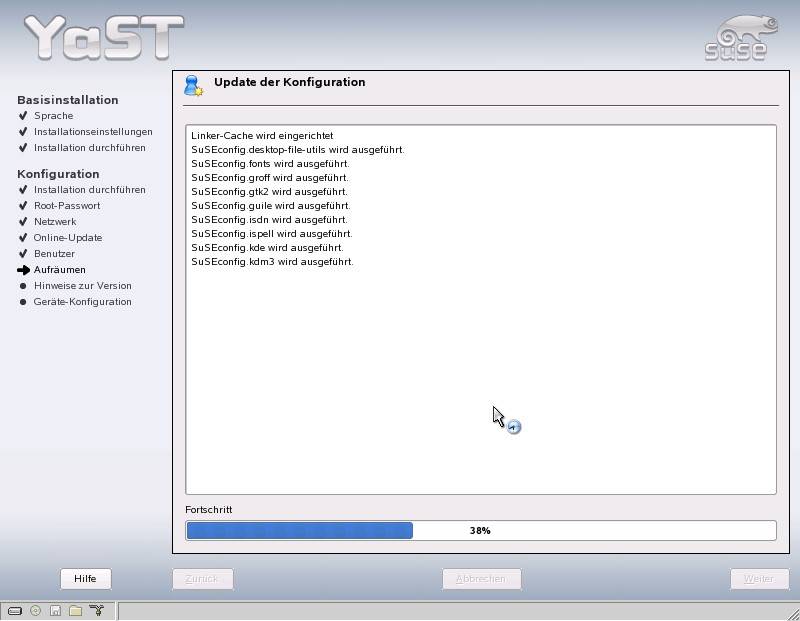Click the checkmark icon next to Netzwerk
Viewport: 800px width, 621px height.
coord(23,222)
